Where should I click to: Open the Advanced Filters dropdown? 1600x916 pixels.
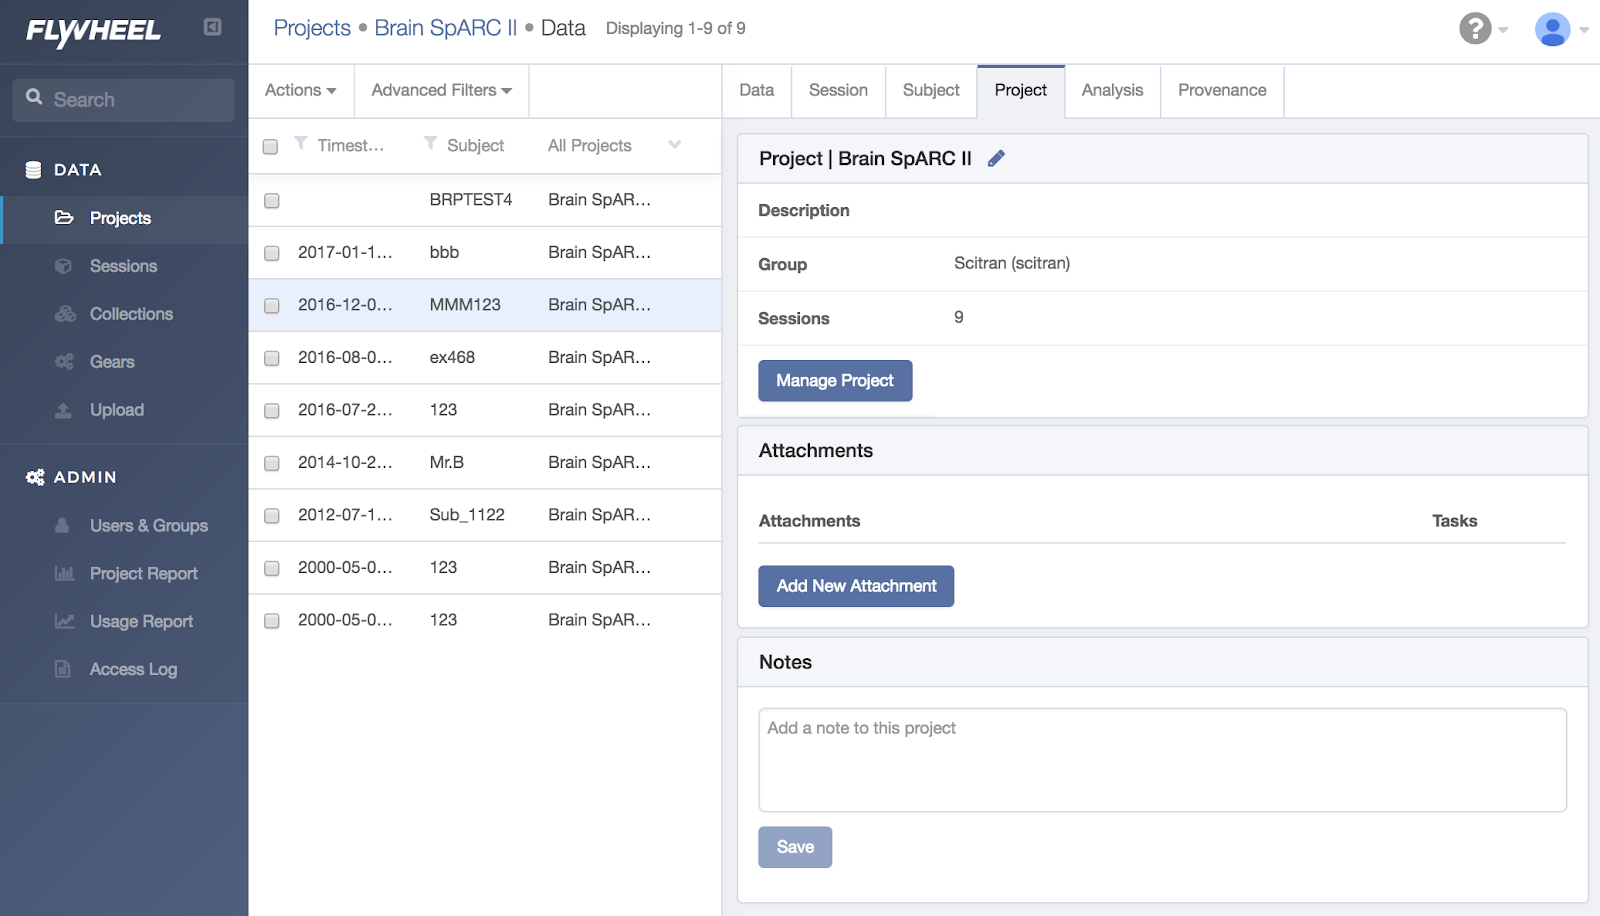pyautogui.click(x=441, y=90)
